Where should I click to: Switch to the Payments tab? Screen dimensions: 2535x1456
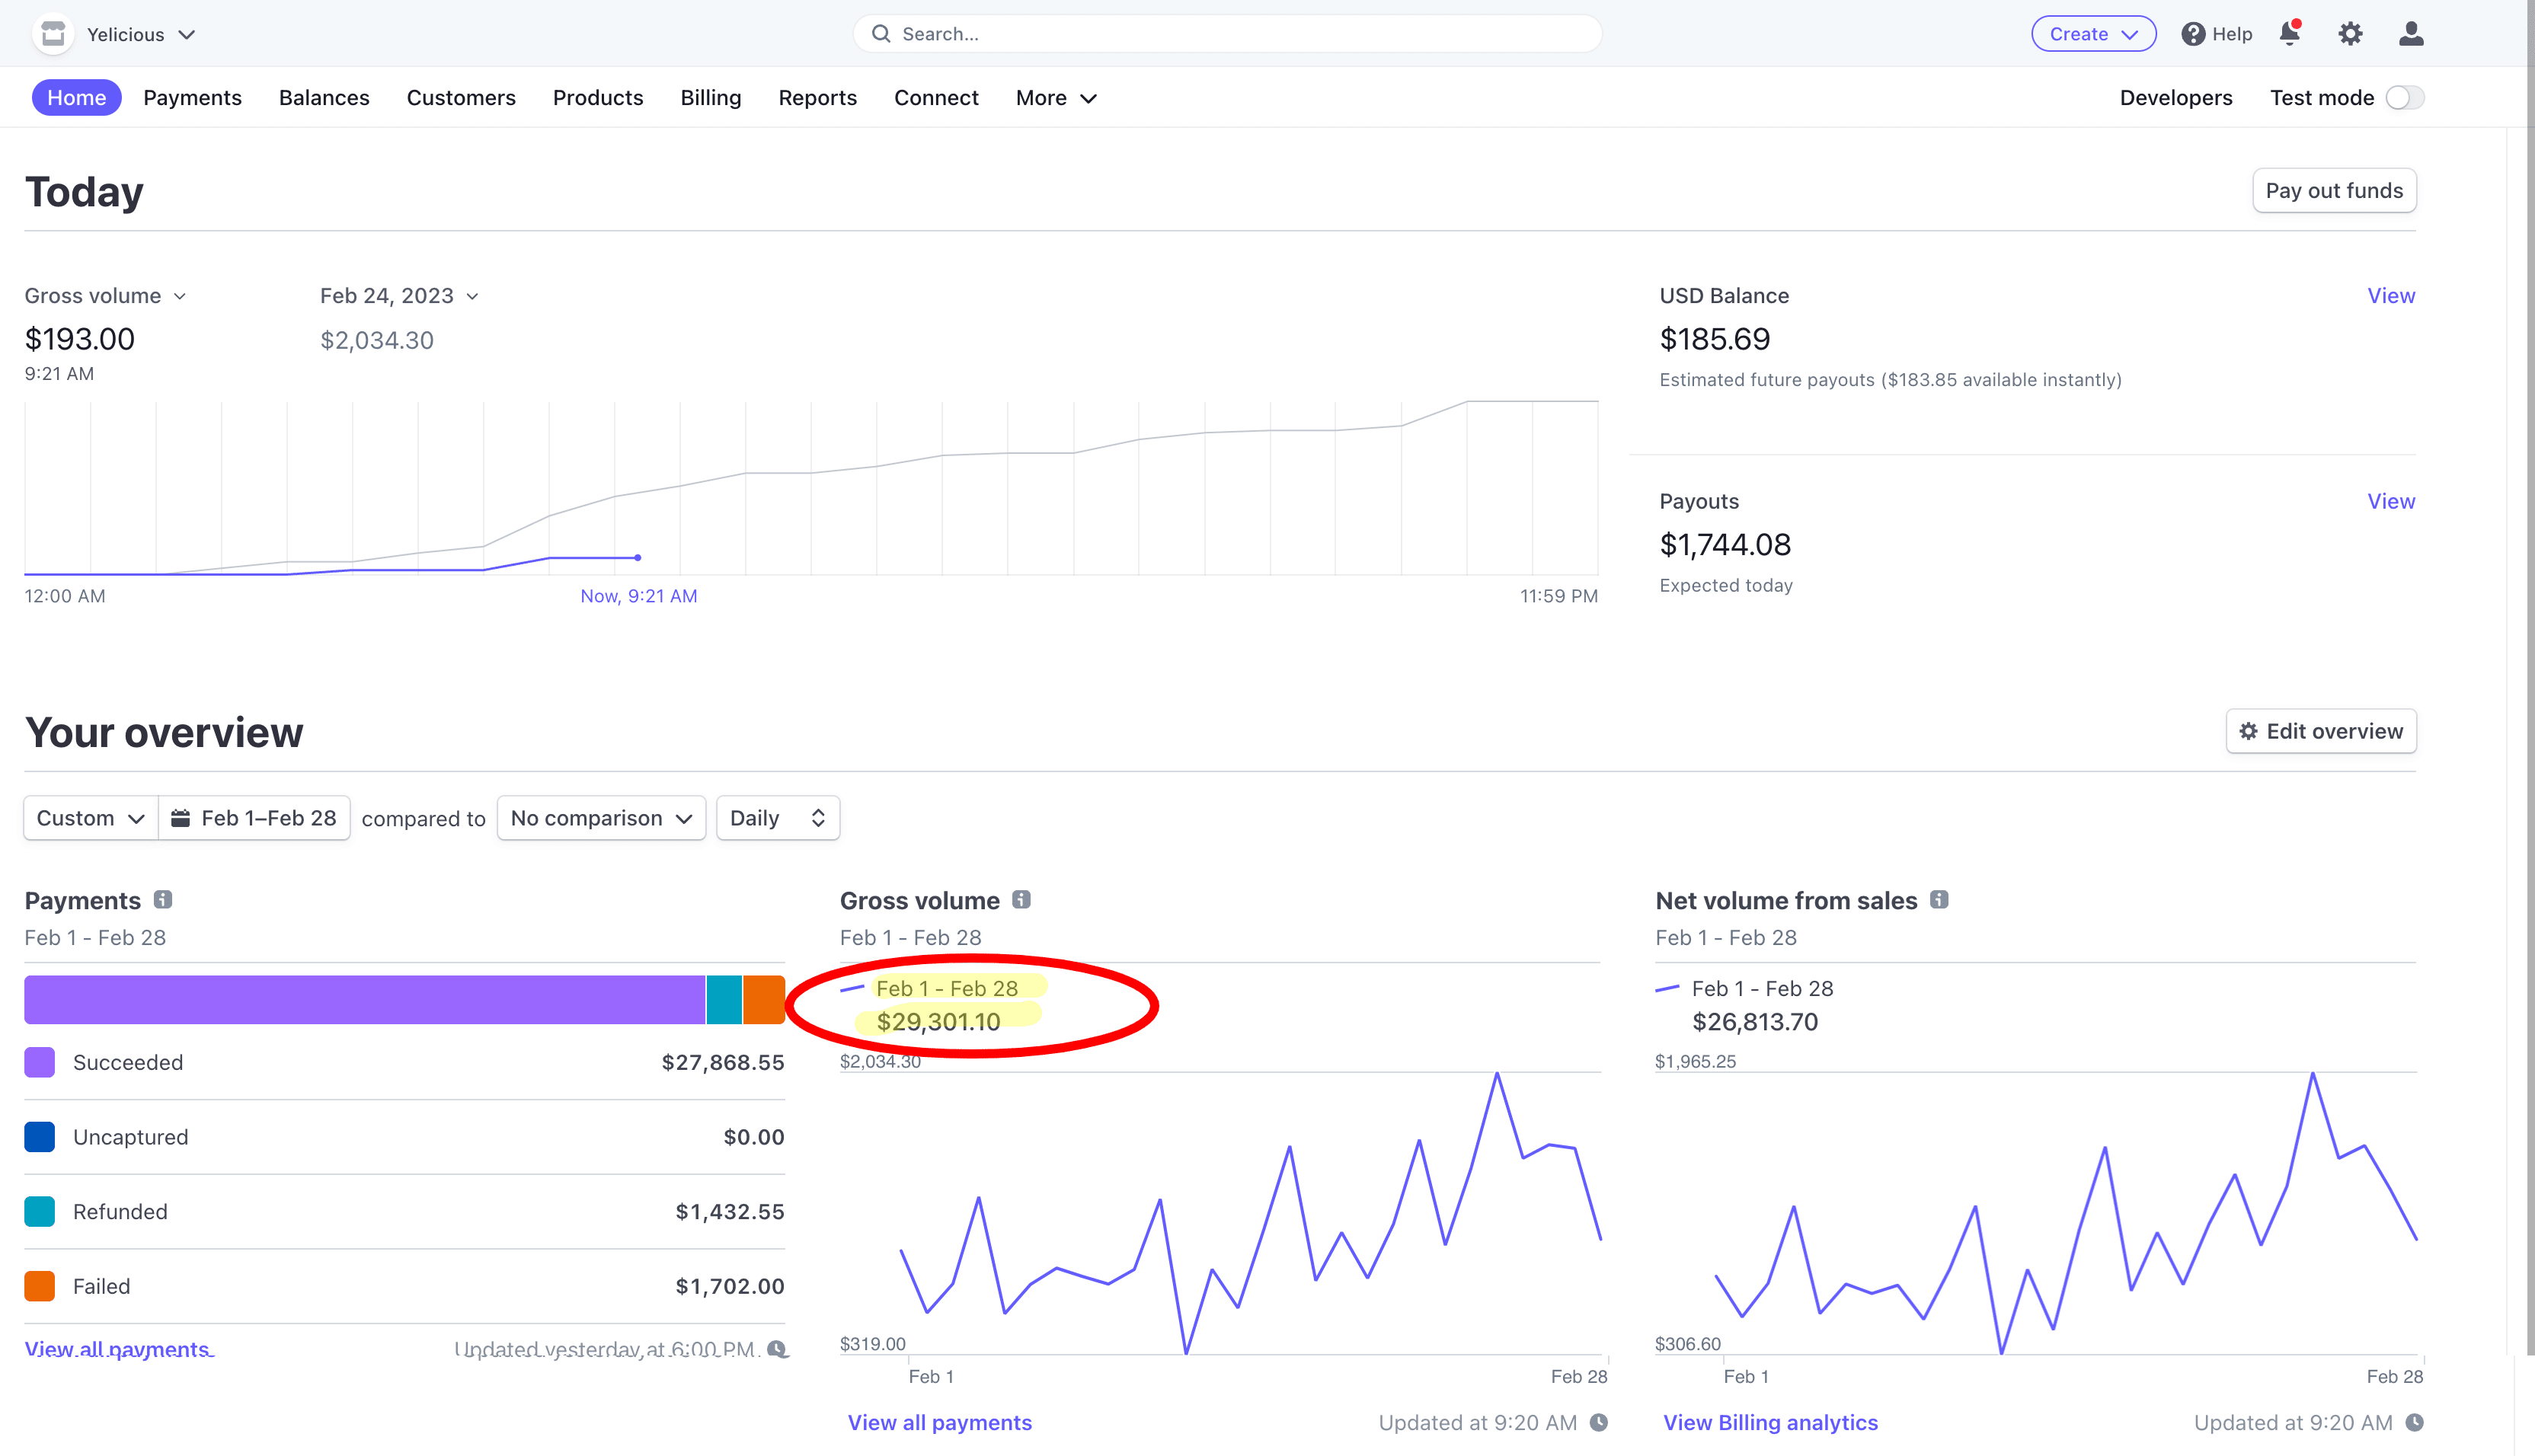pyautogui.click(x=192, y=98)
